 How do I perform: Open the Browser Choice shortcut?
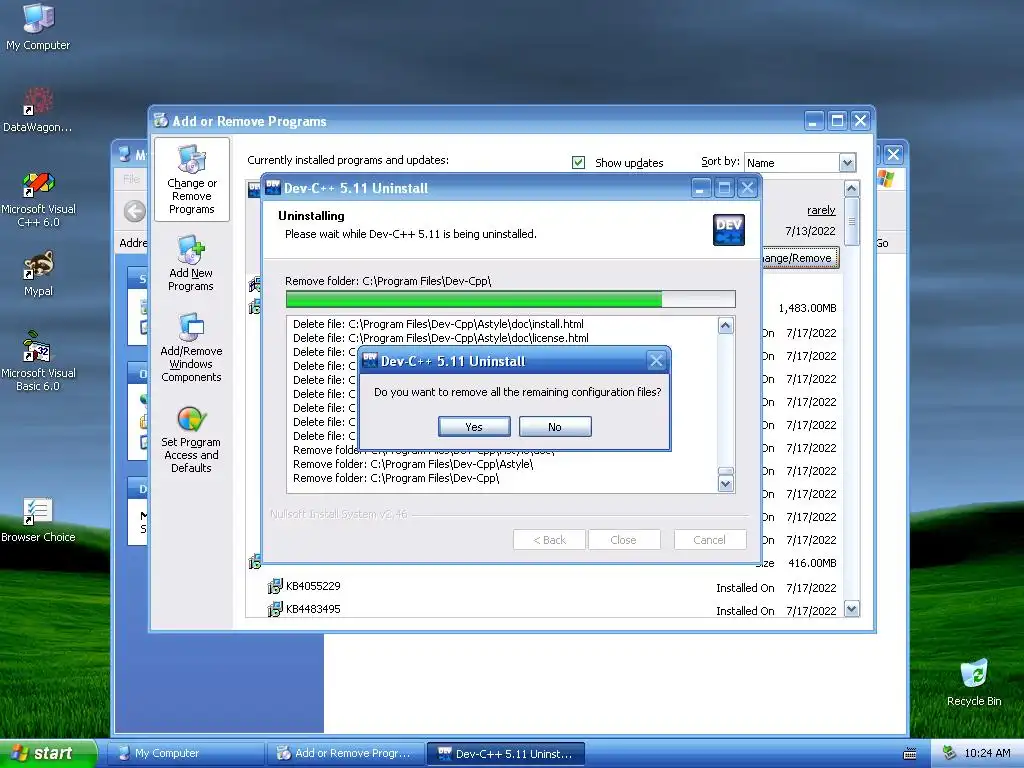[x=38, y=520]
